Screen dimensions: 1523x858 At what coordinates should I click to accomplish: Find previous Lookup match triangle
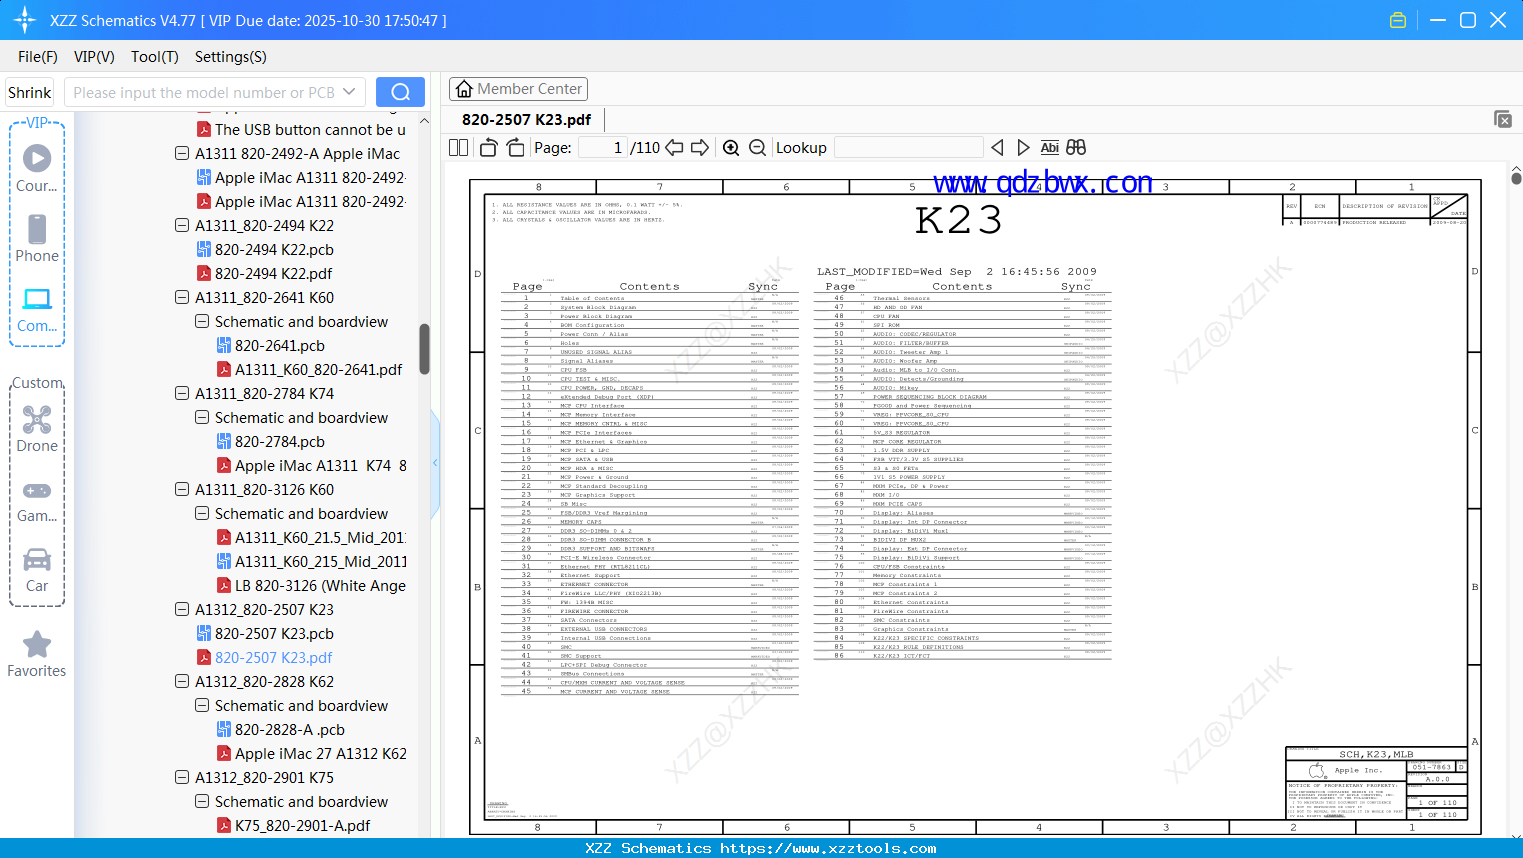[997, 148]
